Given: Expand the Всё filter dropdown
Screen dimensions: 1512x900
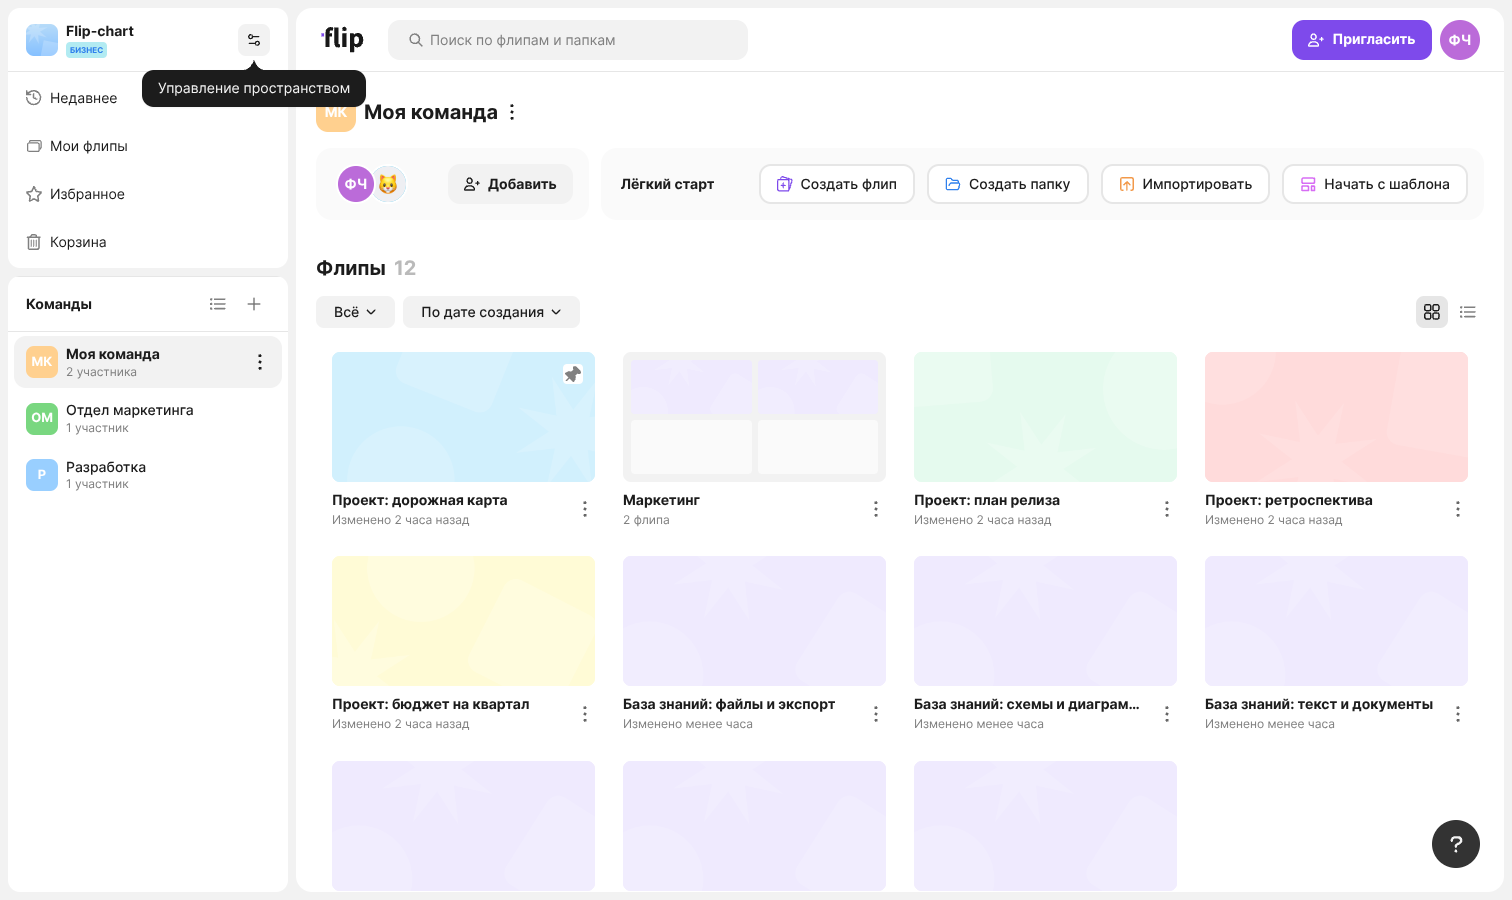Looking at the screenshot, I should pyautogui.click(x=355, y=312).
